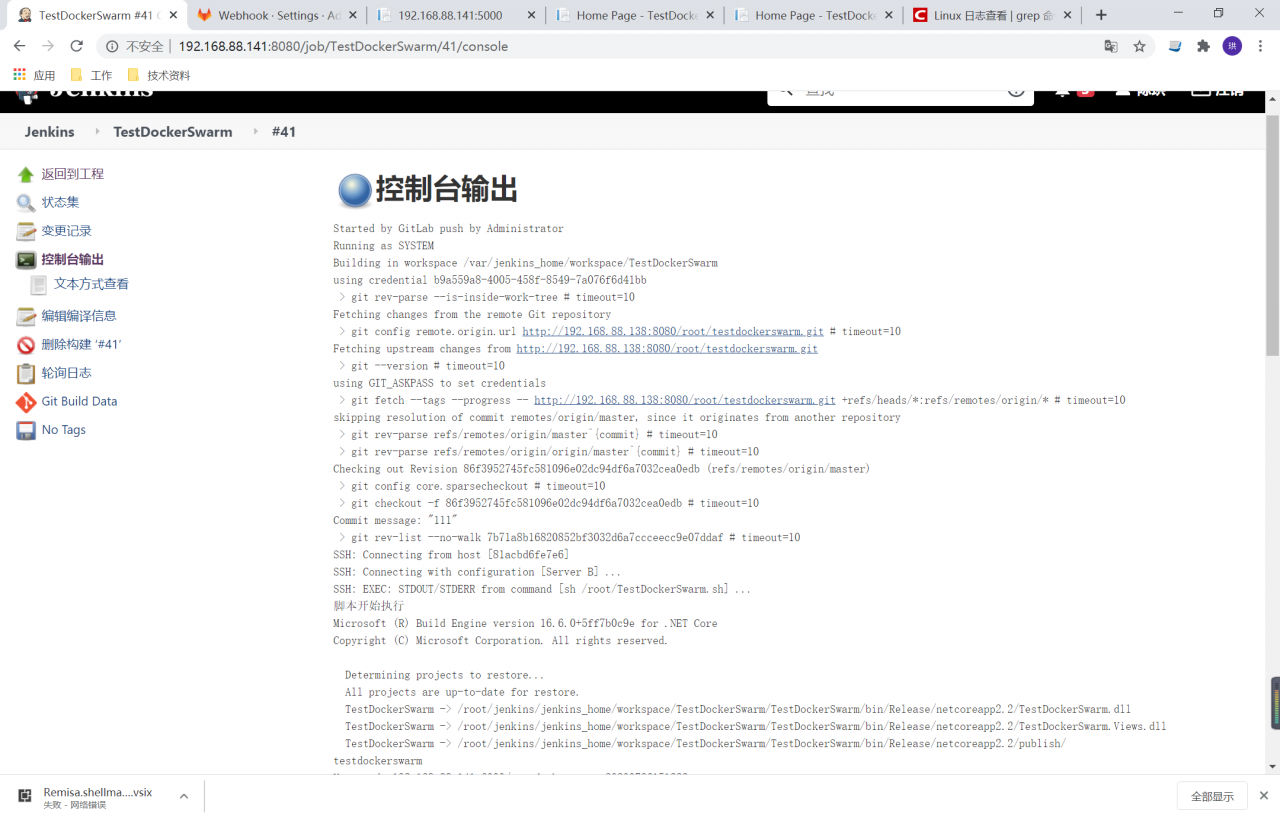This screenshot has width=1280, height=817.
Task: Open the Chrome three-dot menu
Action: [1262, 46]
